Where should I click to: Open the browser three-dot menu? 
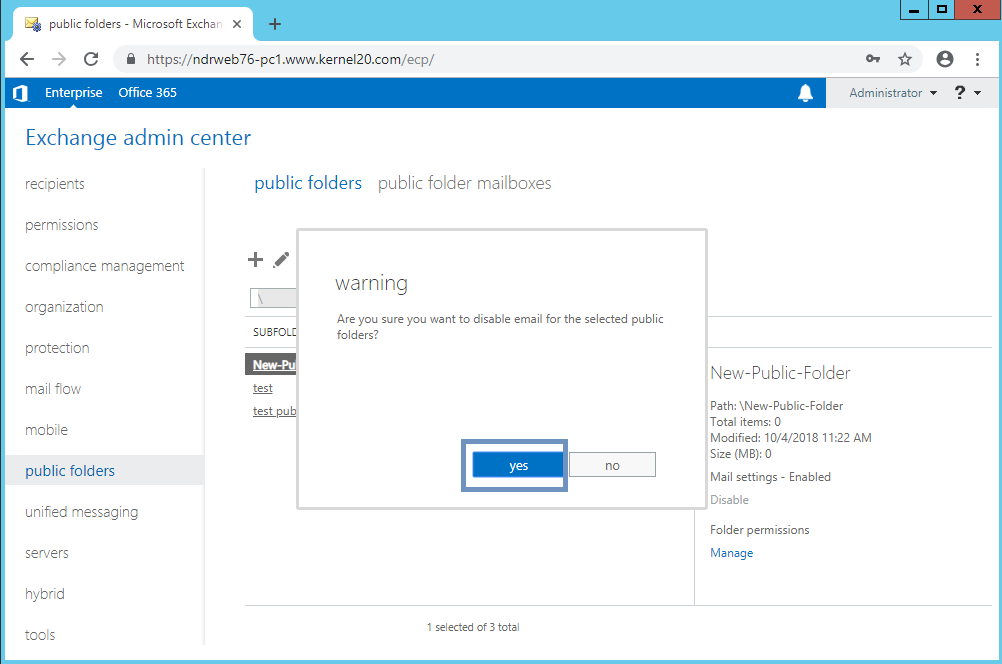click(977, 59)
